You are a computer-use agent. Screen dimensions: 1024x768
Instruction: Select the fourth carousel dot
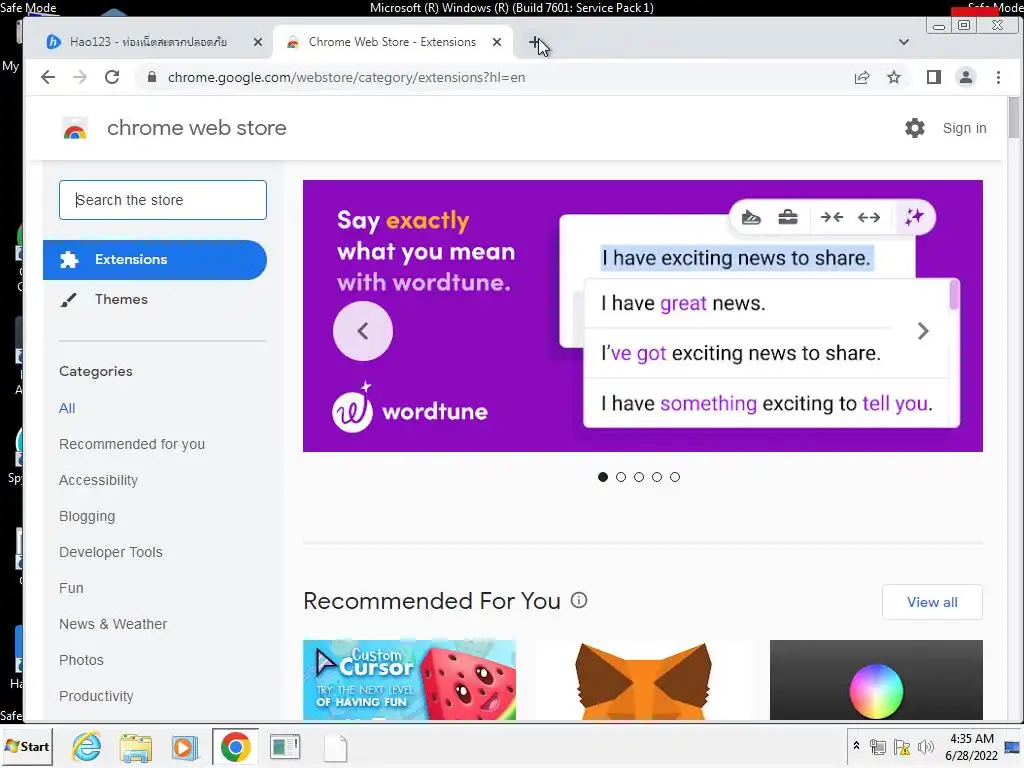pyautogui.click(x=657, y=477)
